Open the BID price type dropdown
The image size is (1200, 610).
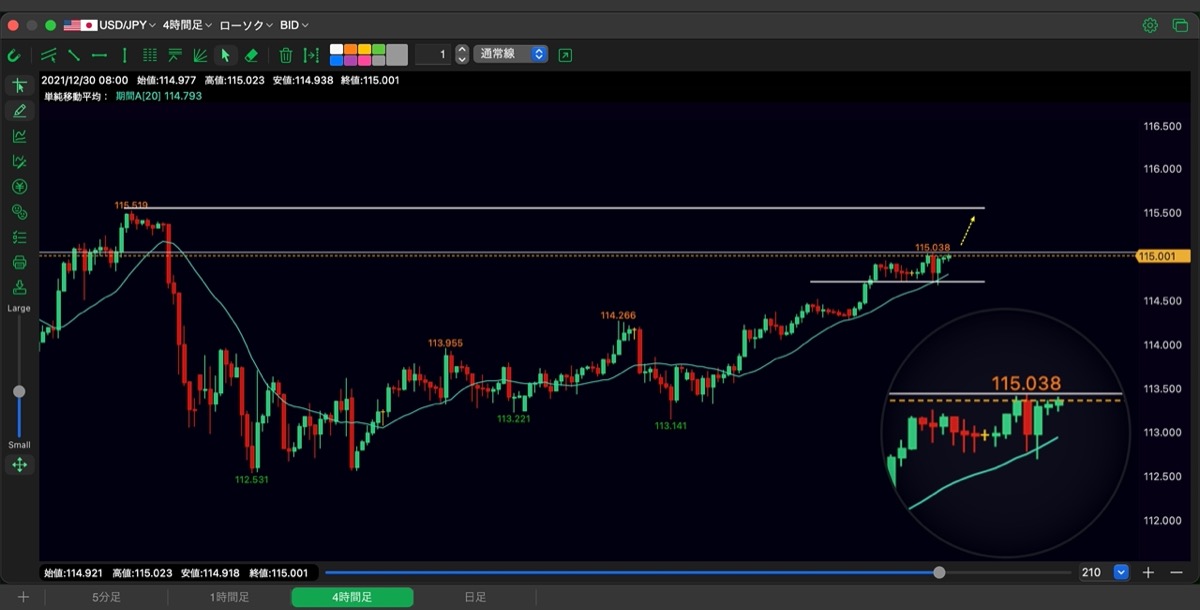tap(294, 25)
